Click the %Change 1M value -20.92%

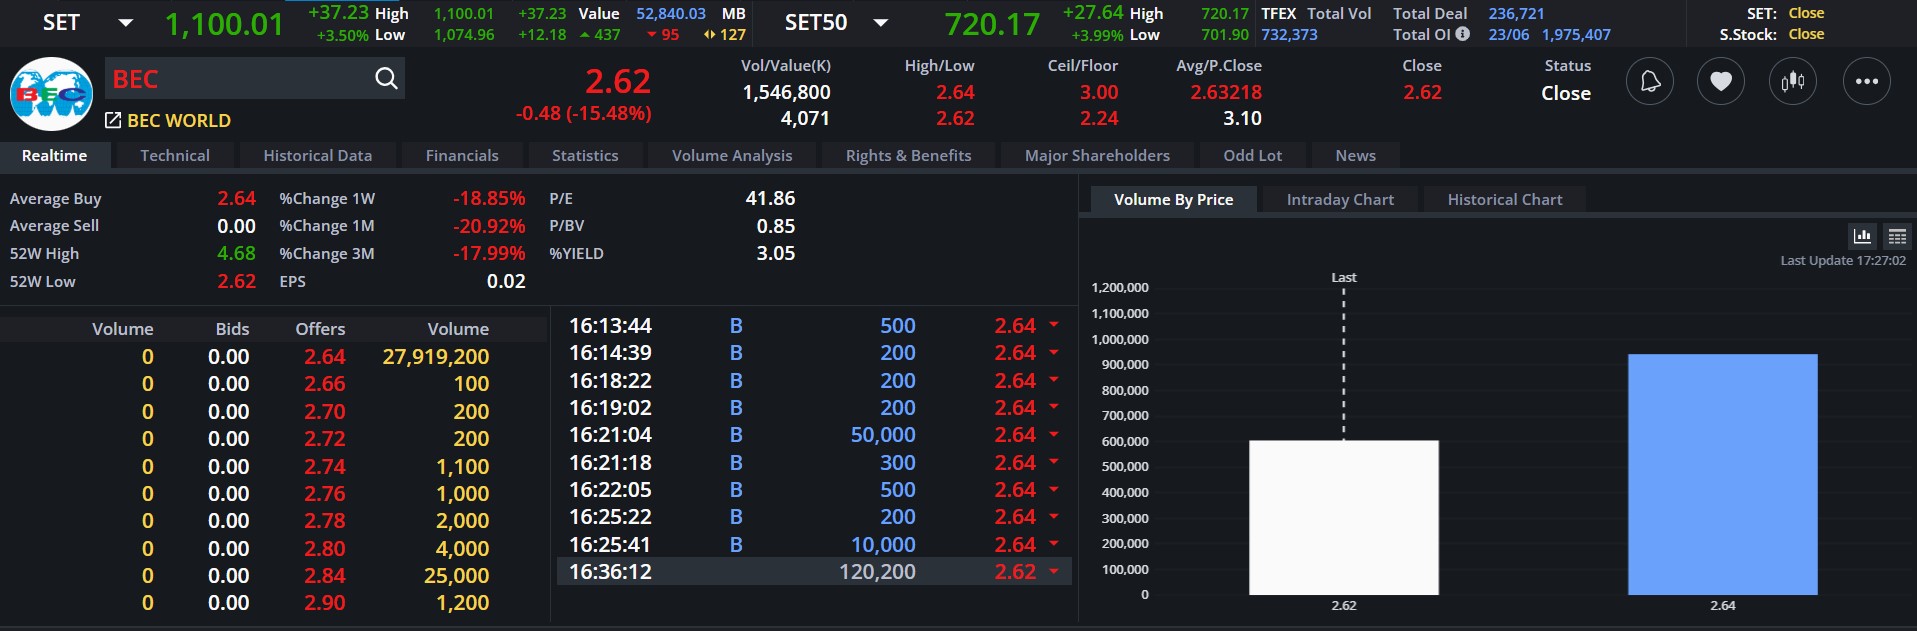click(x=489, y=226)
